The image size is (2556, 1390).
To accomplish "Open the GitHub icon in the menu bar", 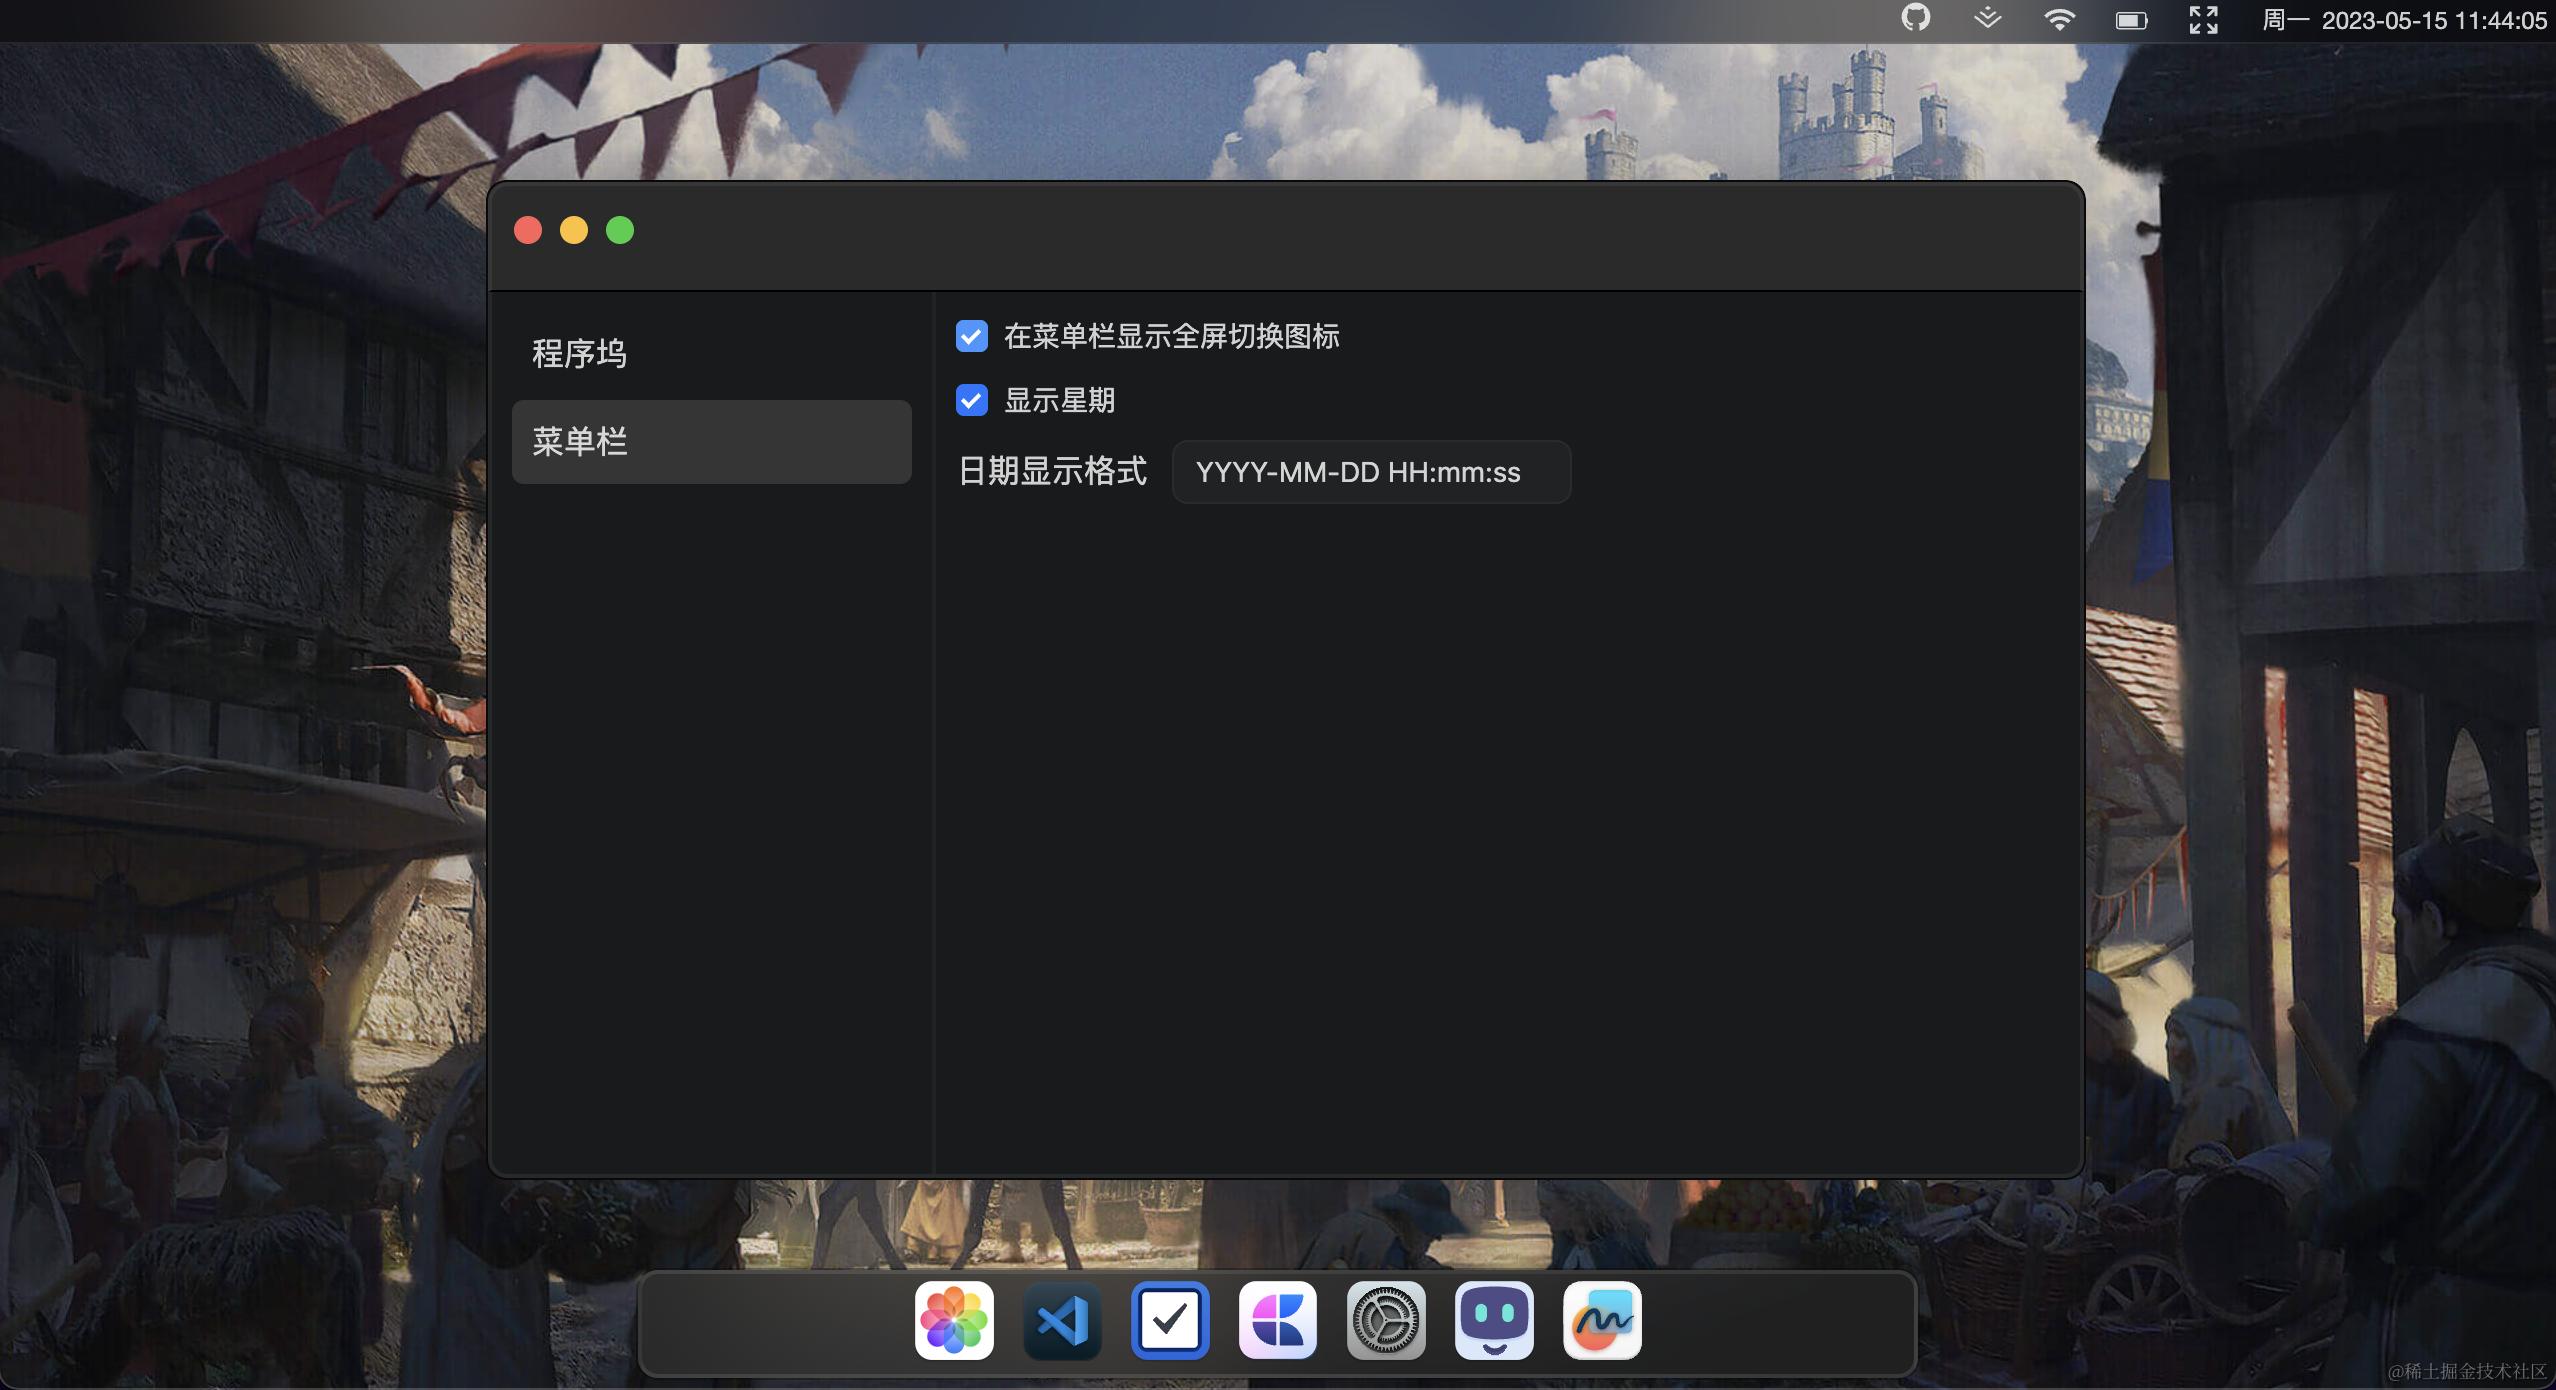I will point(1915,19).
